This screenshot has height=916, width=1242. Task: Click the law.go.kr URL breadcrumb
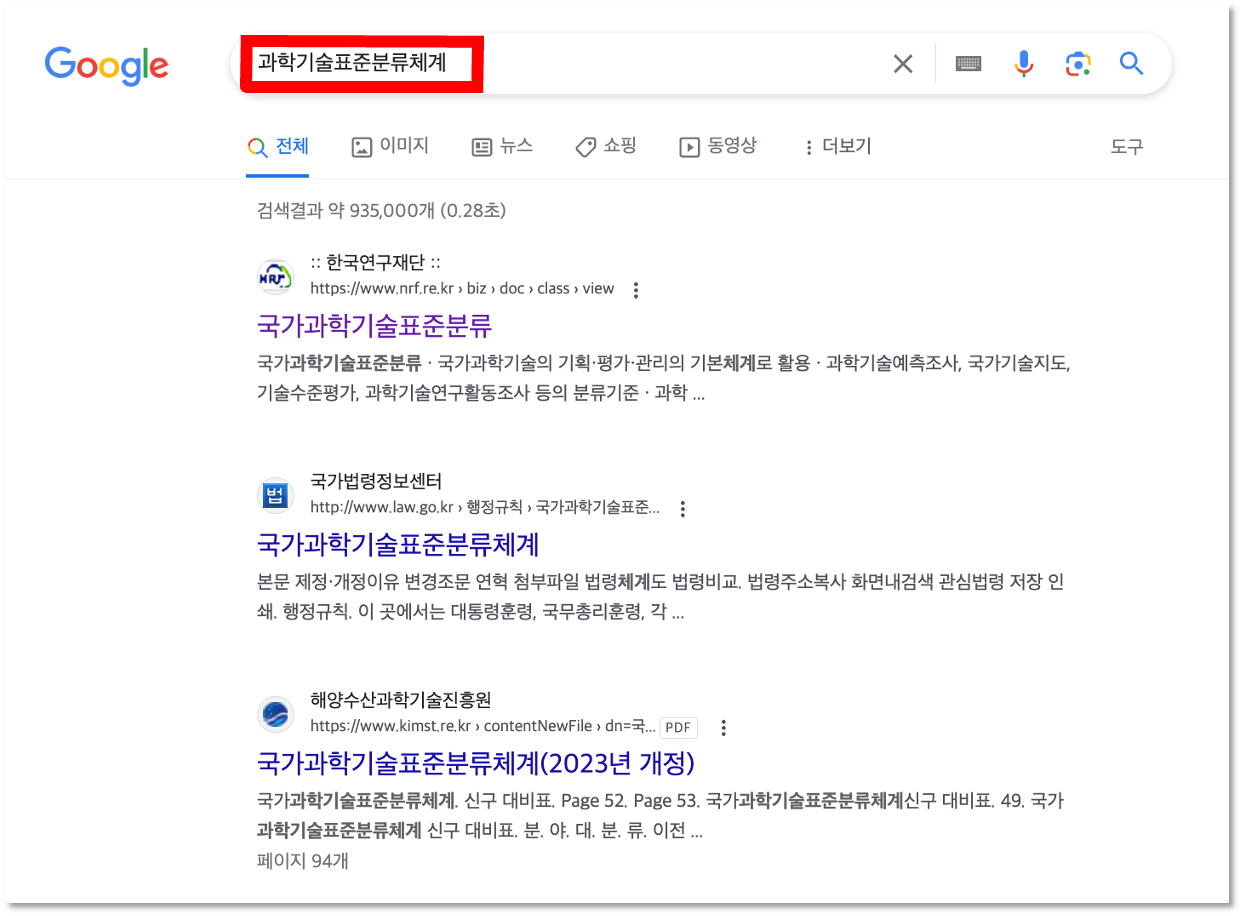(x=485, y=508)
